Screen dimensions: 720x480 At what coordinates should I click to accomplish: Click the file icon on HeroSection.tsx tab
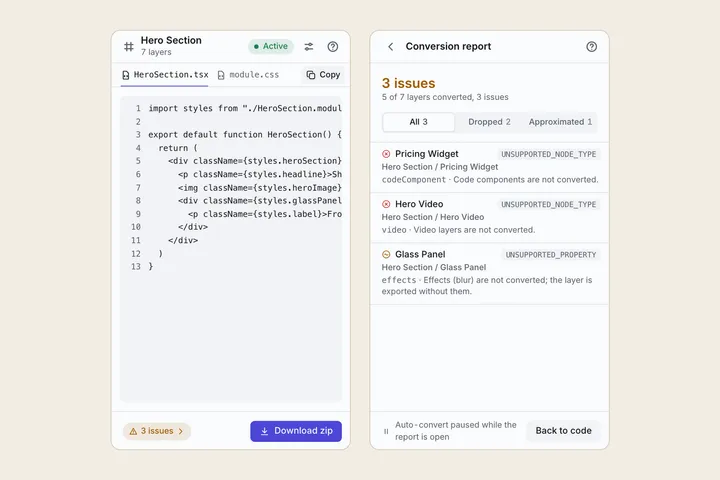126,75
